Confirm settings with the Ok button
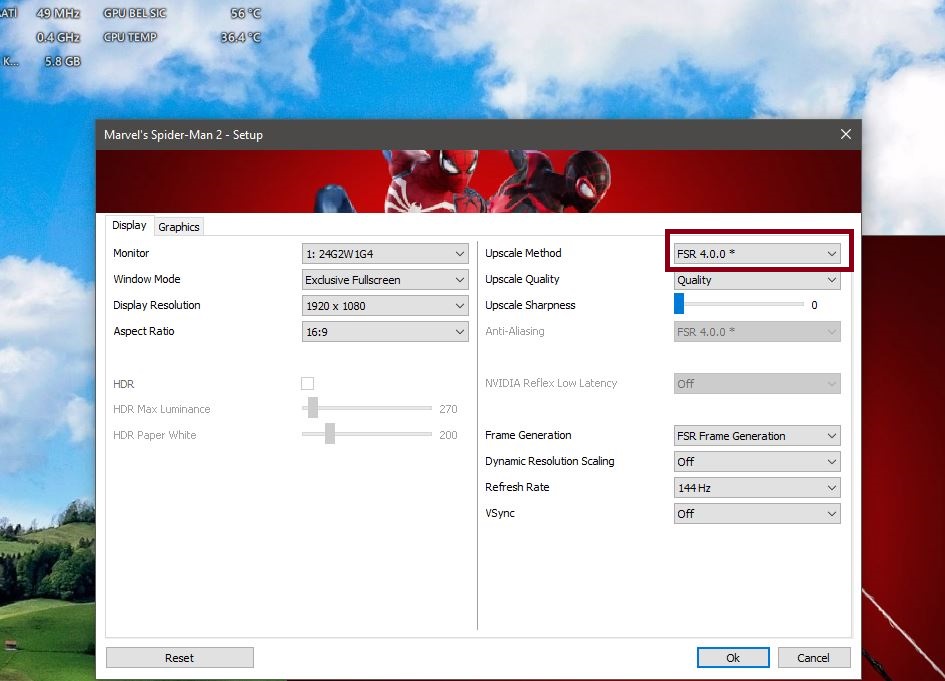The height and width of the screenshot is (681, 945). 733,657
